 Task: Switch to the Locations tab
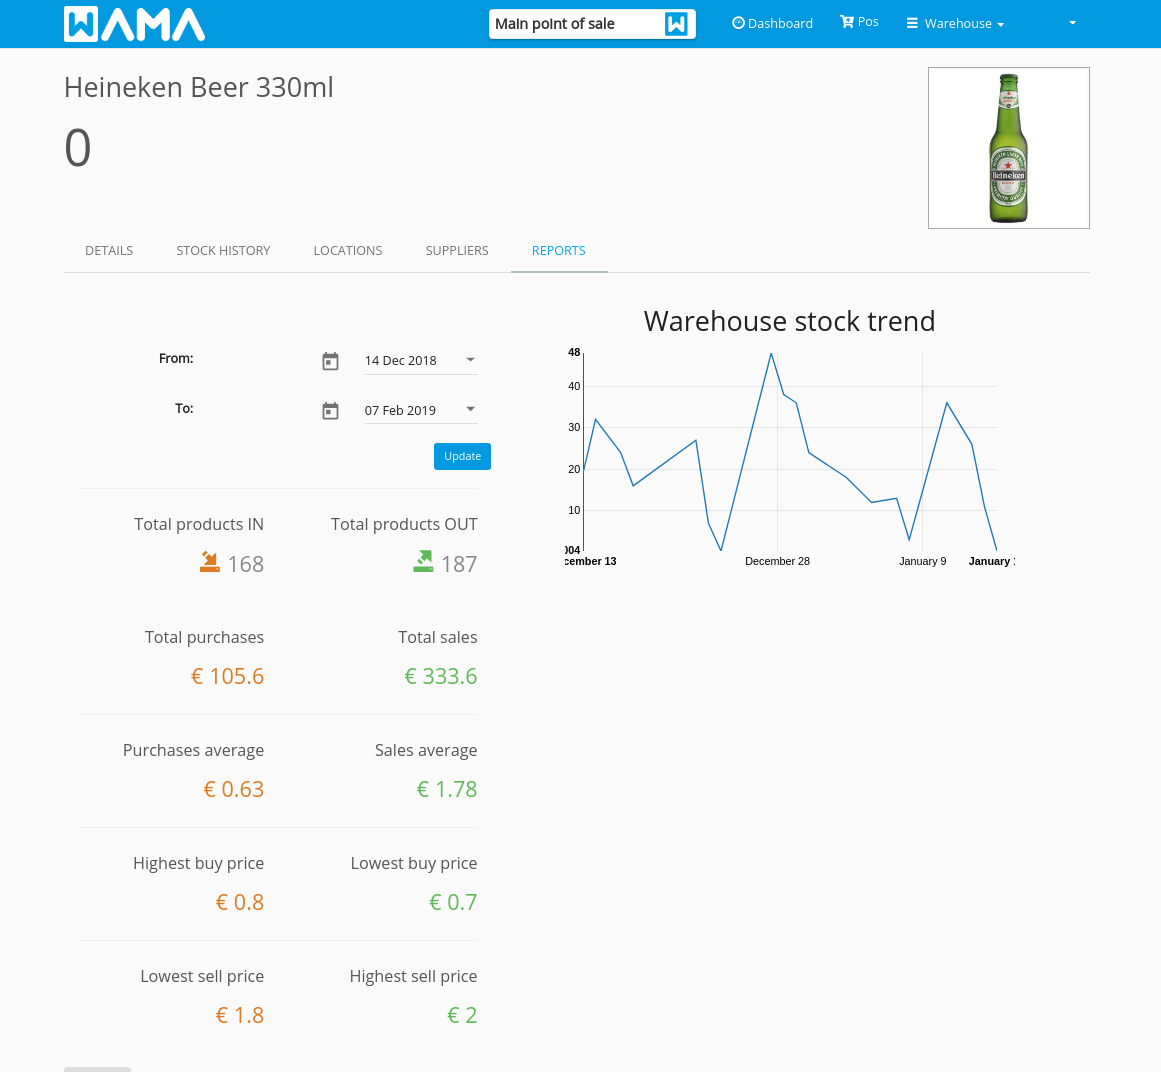[x=347, y=250]
